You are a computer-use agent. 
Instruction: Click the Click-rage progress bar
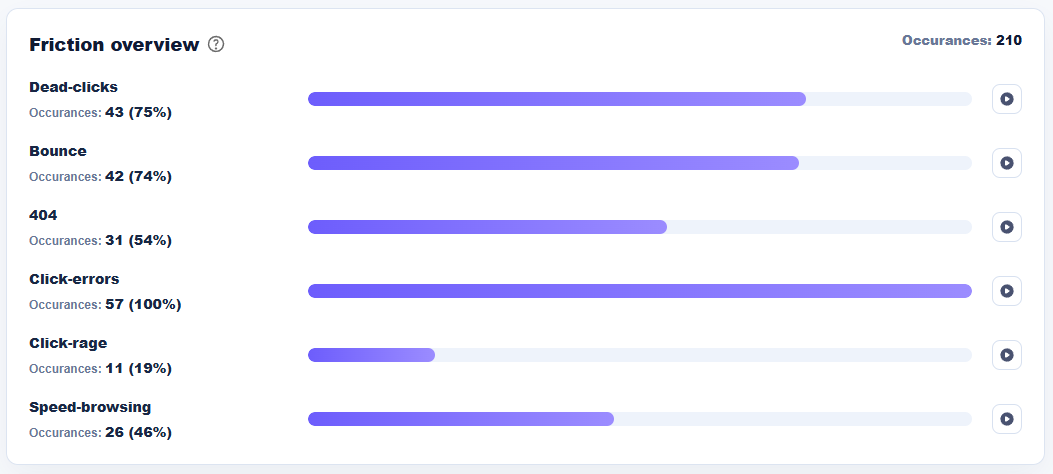640,355
